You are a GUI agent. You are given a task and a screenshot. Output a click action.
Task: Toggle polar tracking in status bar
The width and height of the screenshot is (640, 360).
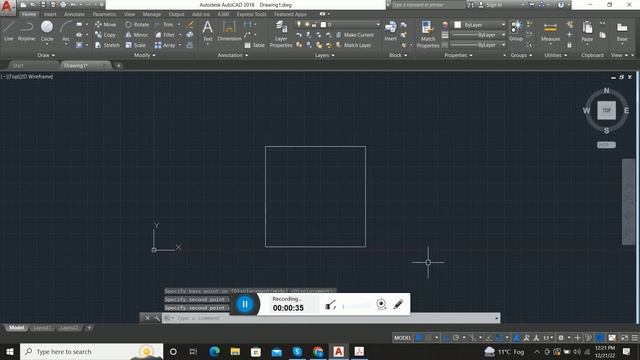click(456, 338)
